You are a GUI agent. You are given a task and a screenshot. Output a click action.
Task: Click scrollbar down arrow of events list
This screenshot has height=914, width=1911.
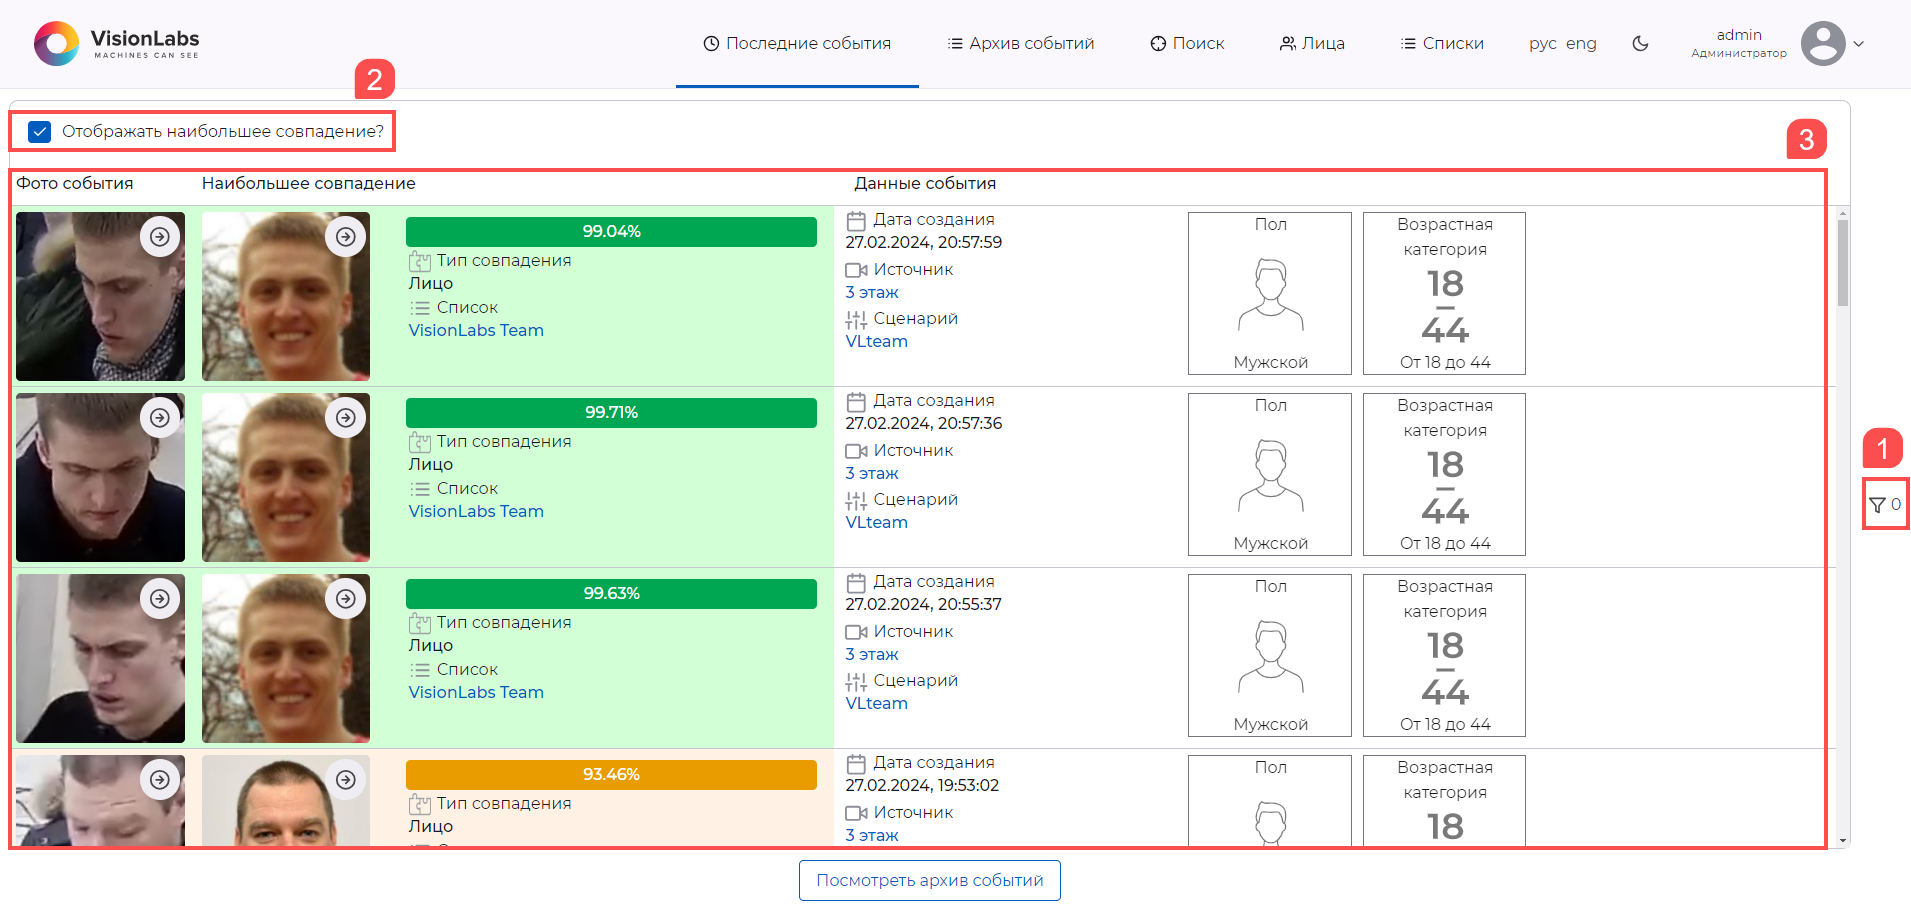click(1843, 842)
